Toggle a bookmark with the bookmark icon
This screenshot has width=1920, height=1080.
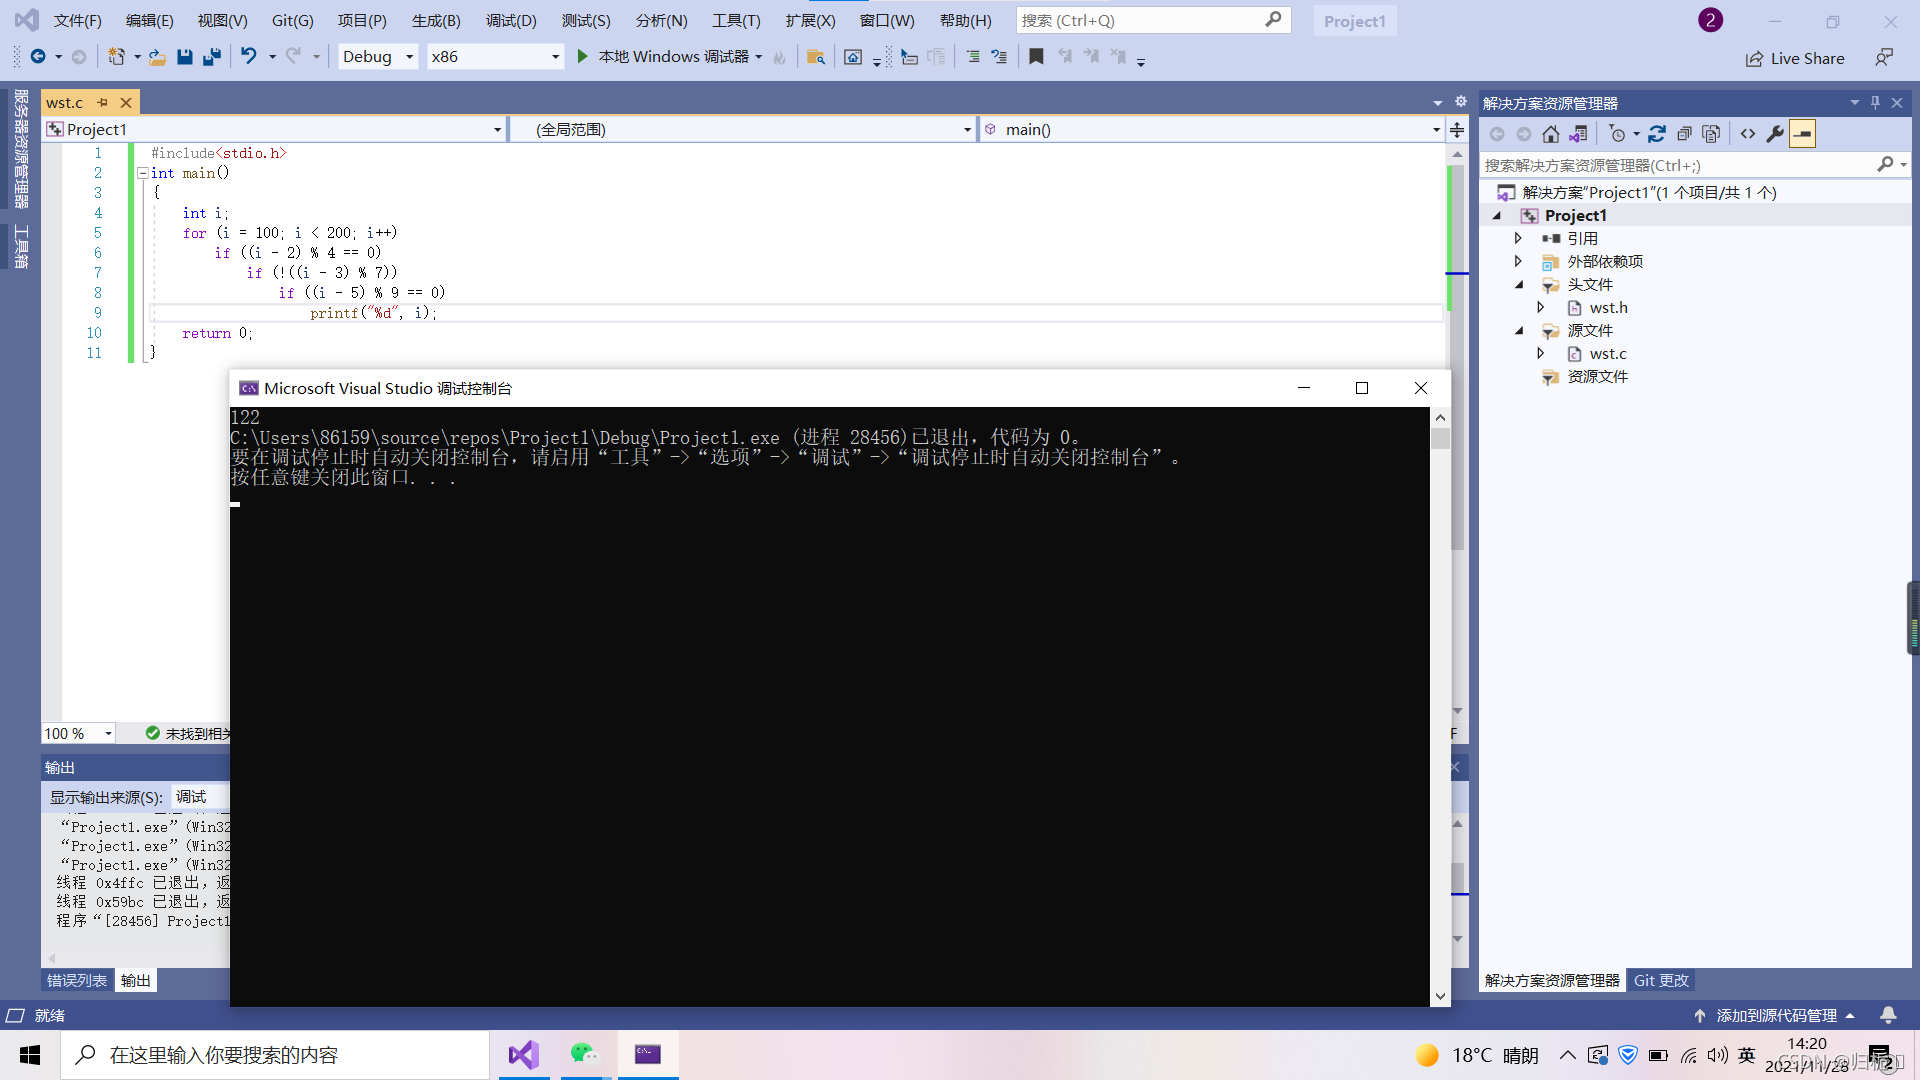[1036, 57]
